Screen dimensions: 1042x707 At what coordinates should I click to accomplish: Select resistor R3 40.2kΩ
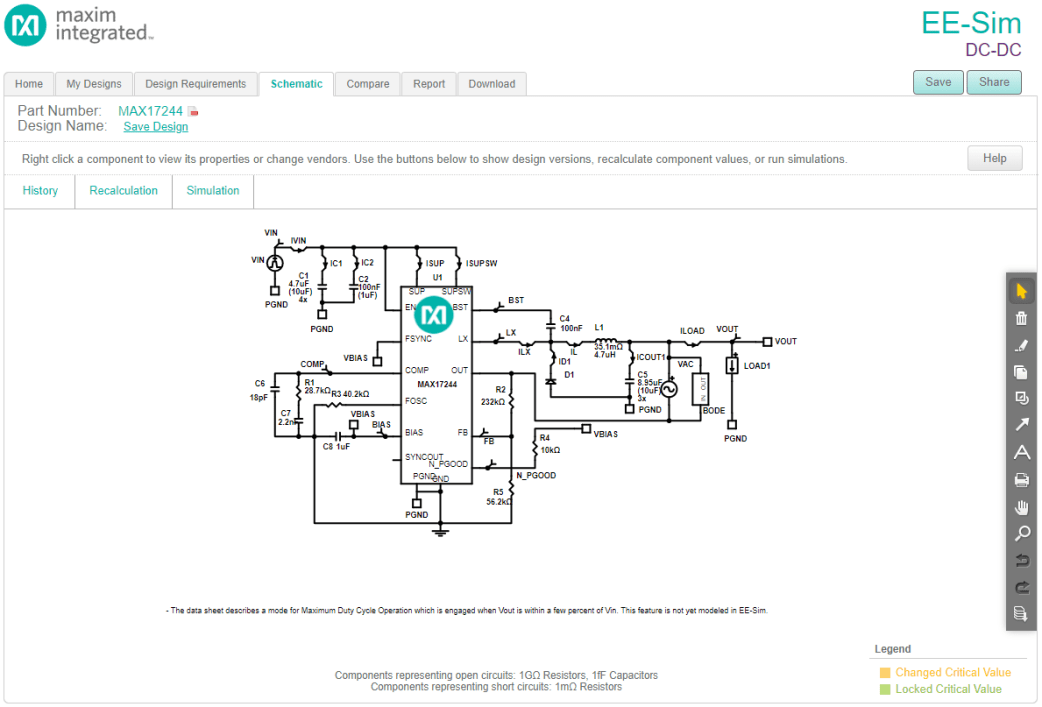click(335, 404)
